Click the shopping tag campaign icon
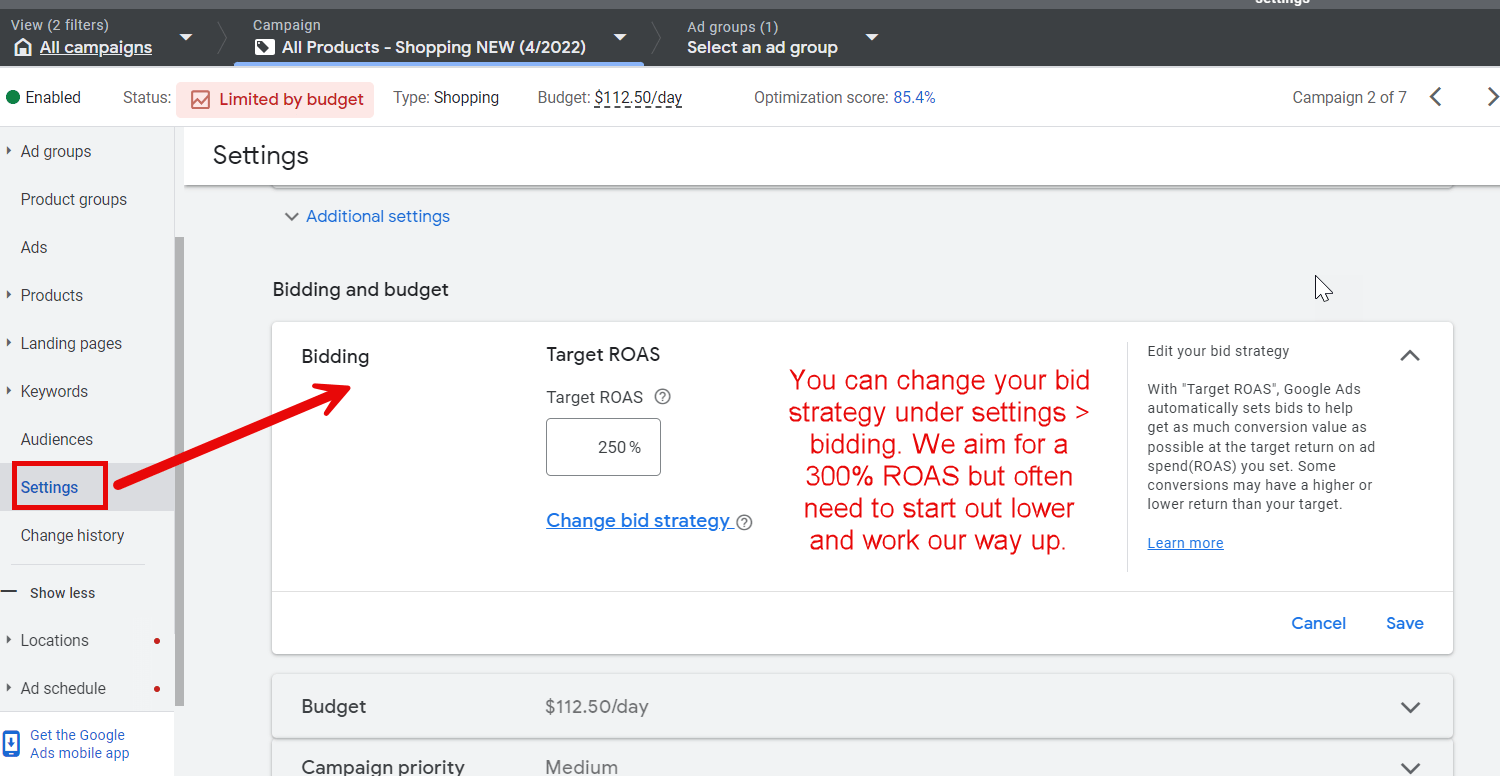Viewport: 1500px width, 776px height. coord(264,48)
